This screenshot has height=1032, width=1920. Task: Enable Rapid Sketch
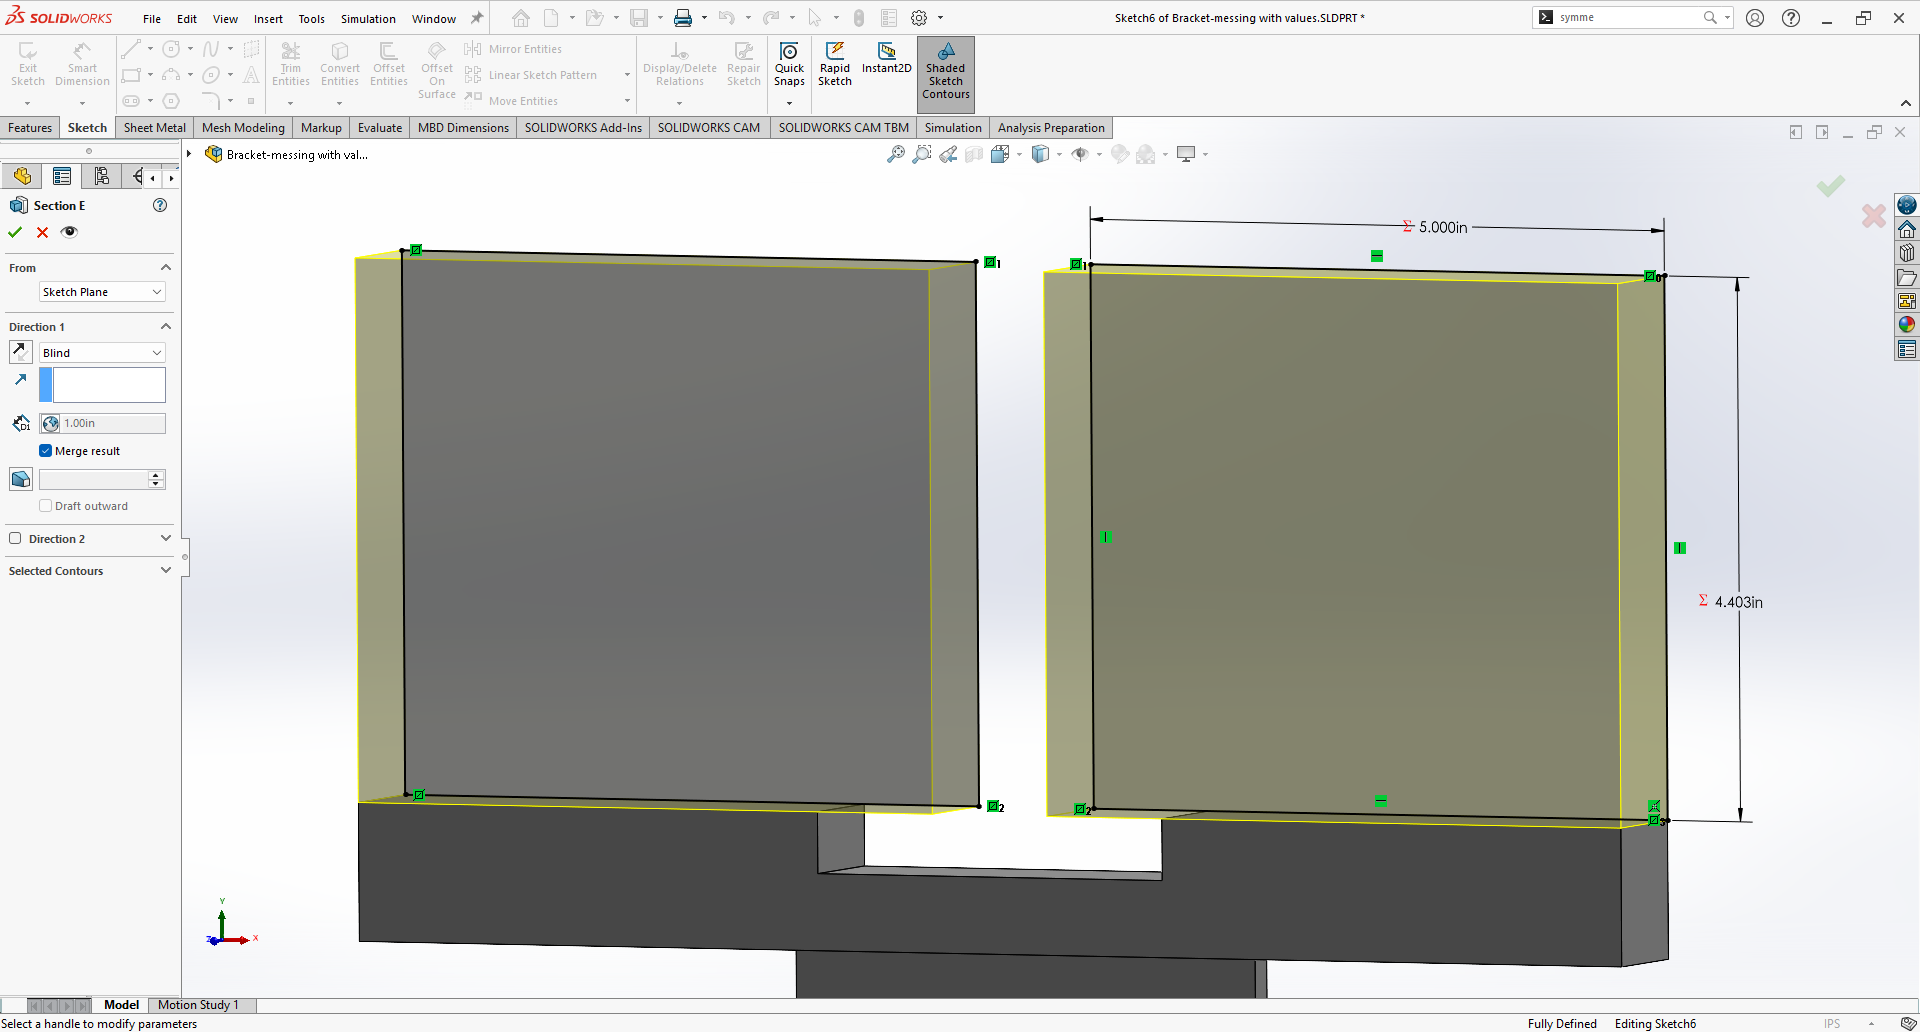(835, 65)
